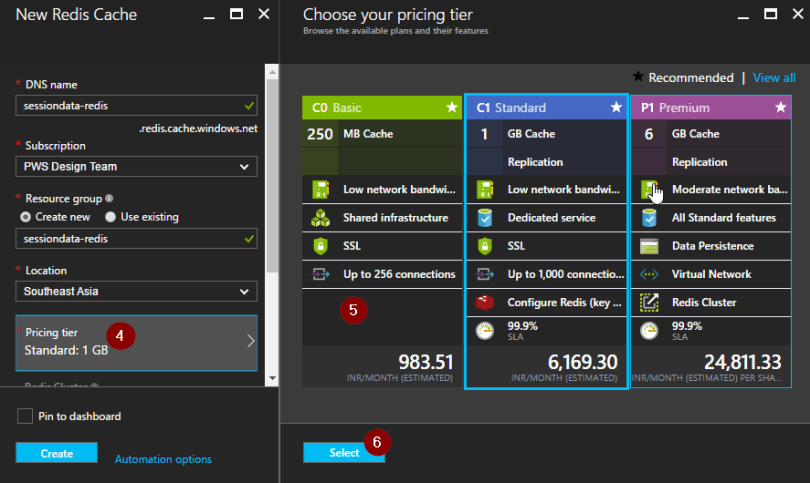Click the Virtual Network icon in Premium tier
The width and height of the screenshot is (810, 483).
pyautogui.click(x=649, y=274)
